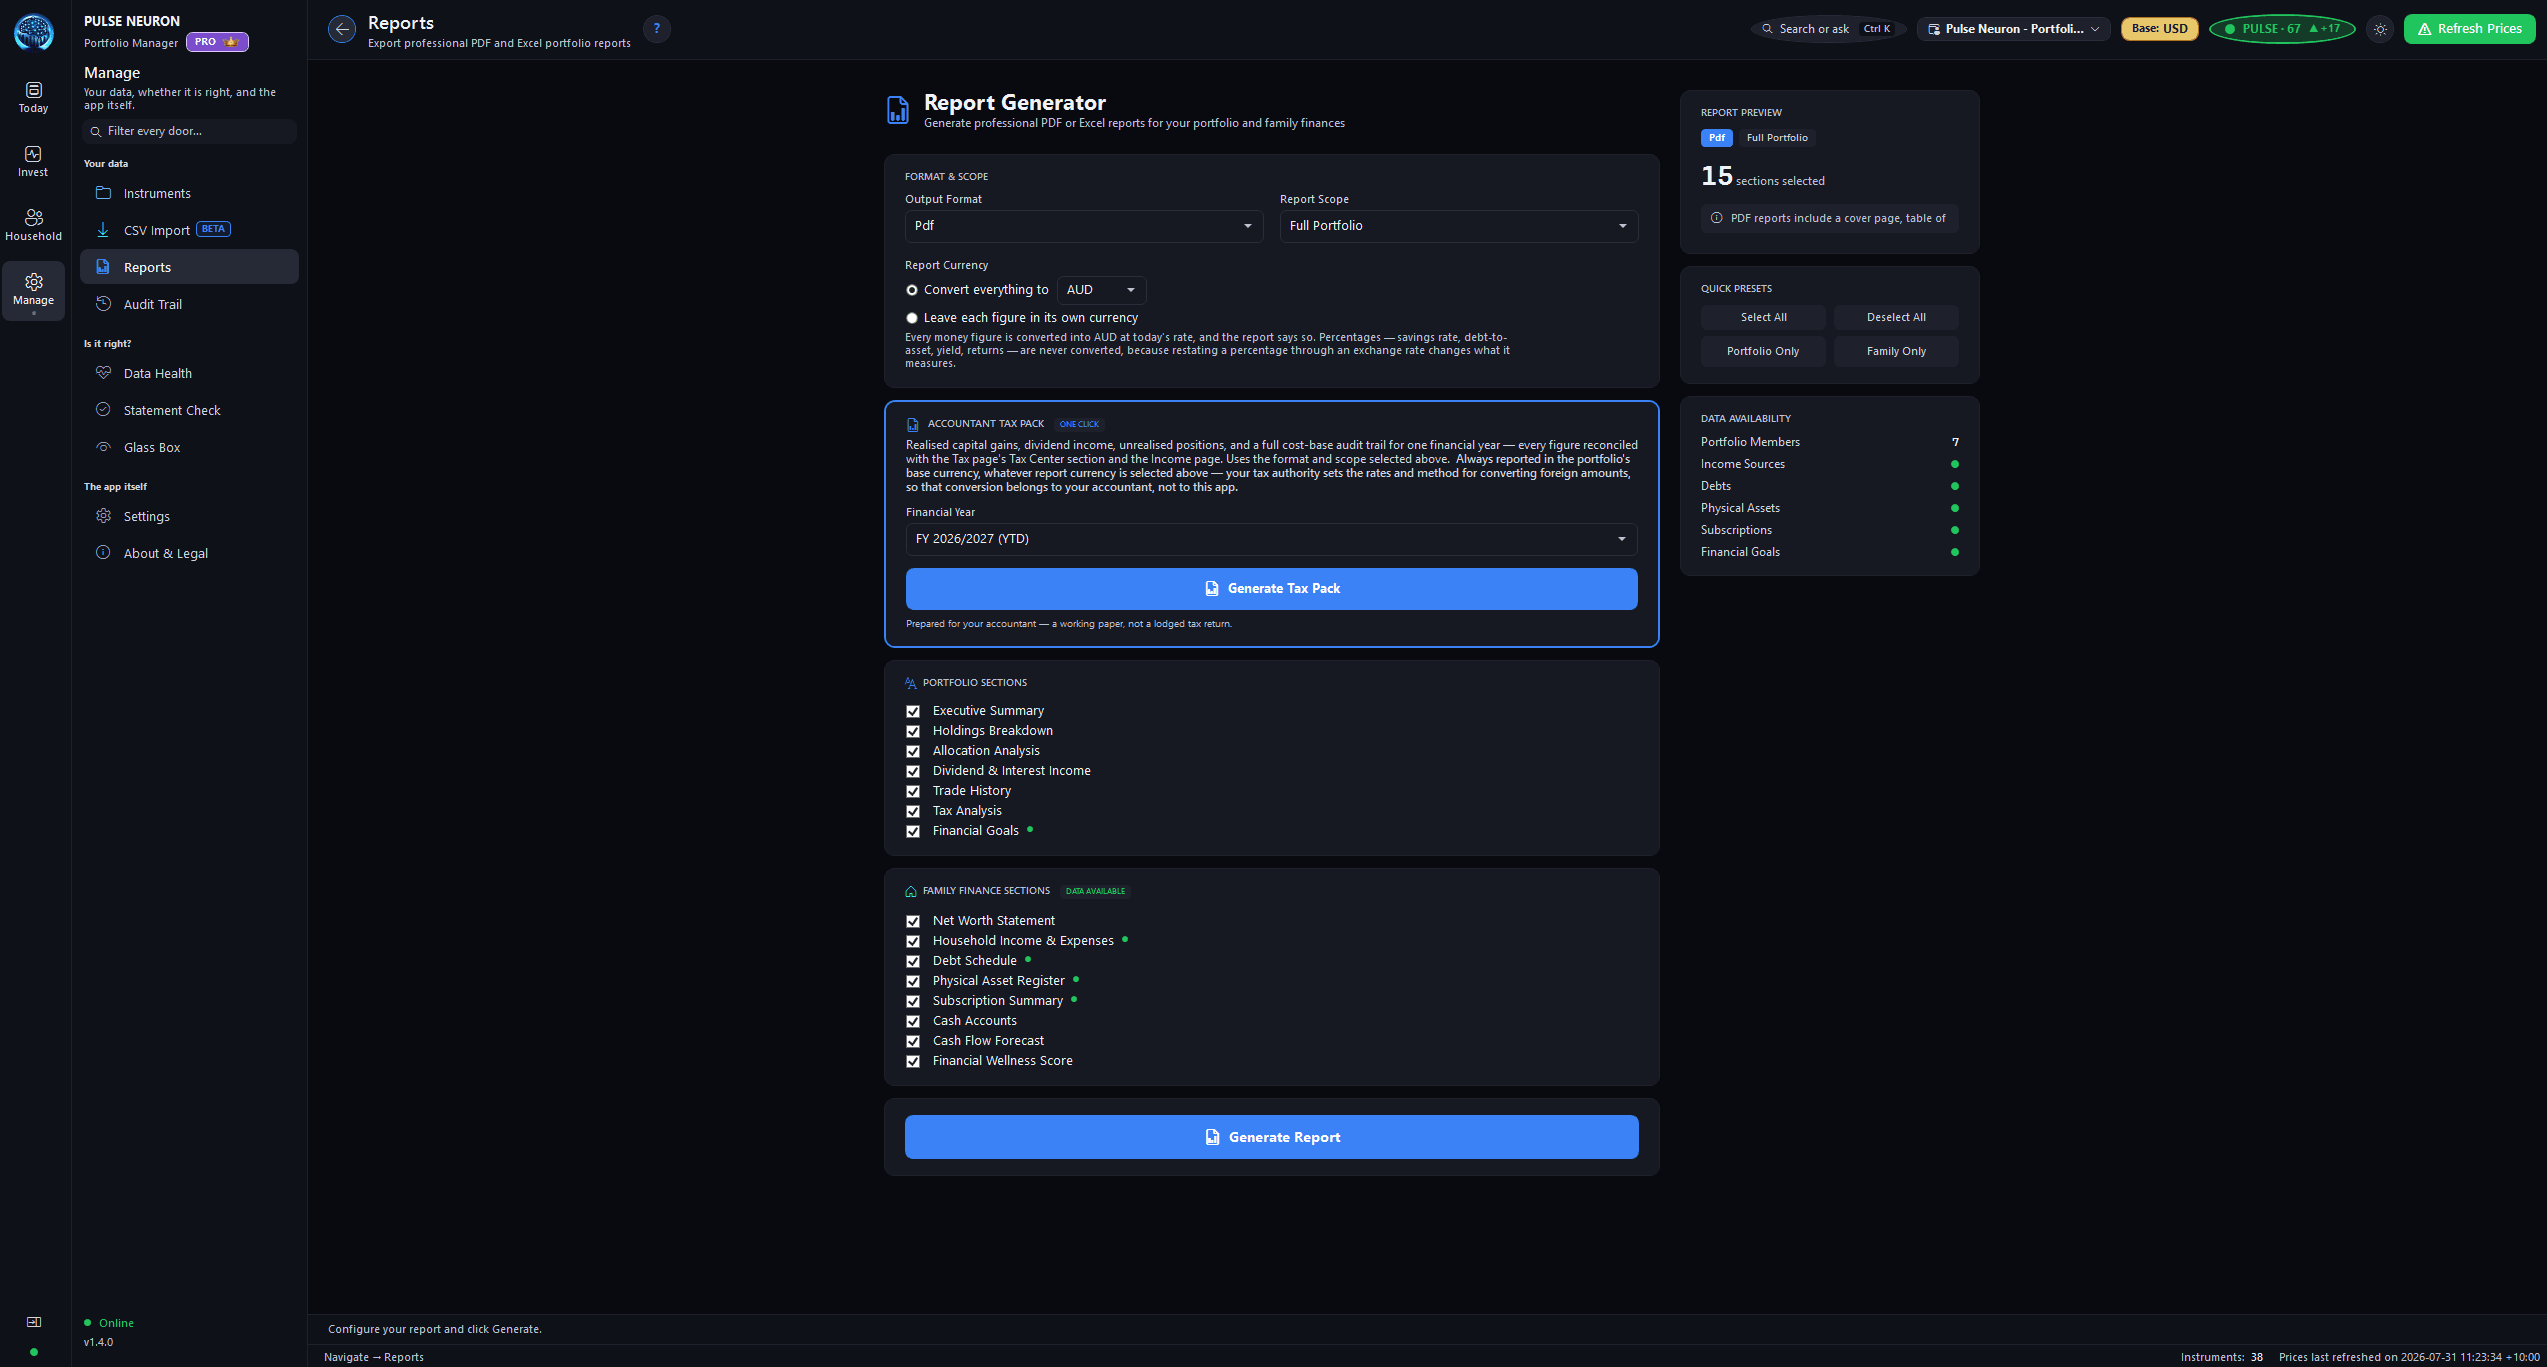Click the About & Legal info icon
This screenshot has width=2547, height=1367.
pos(103,553)
